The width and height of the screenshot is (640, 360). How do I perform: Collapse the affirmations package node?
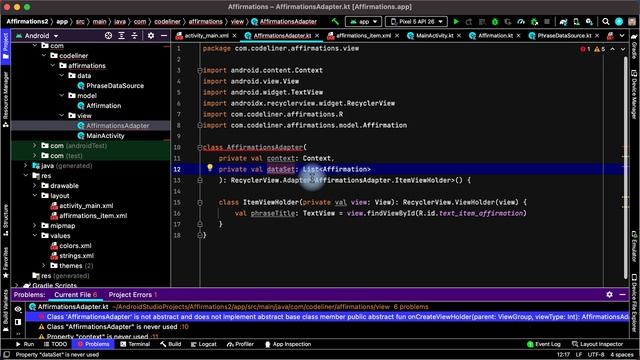pyautogui.click(x=53, y=66)
